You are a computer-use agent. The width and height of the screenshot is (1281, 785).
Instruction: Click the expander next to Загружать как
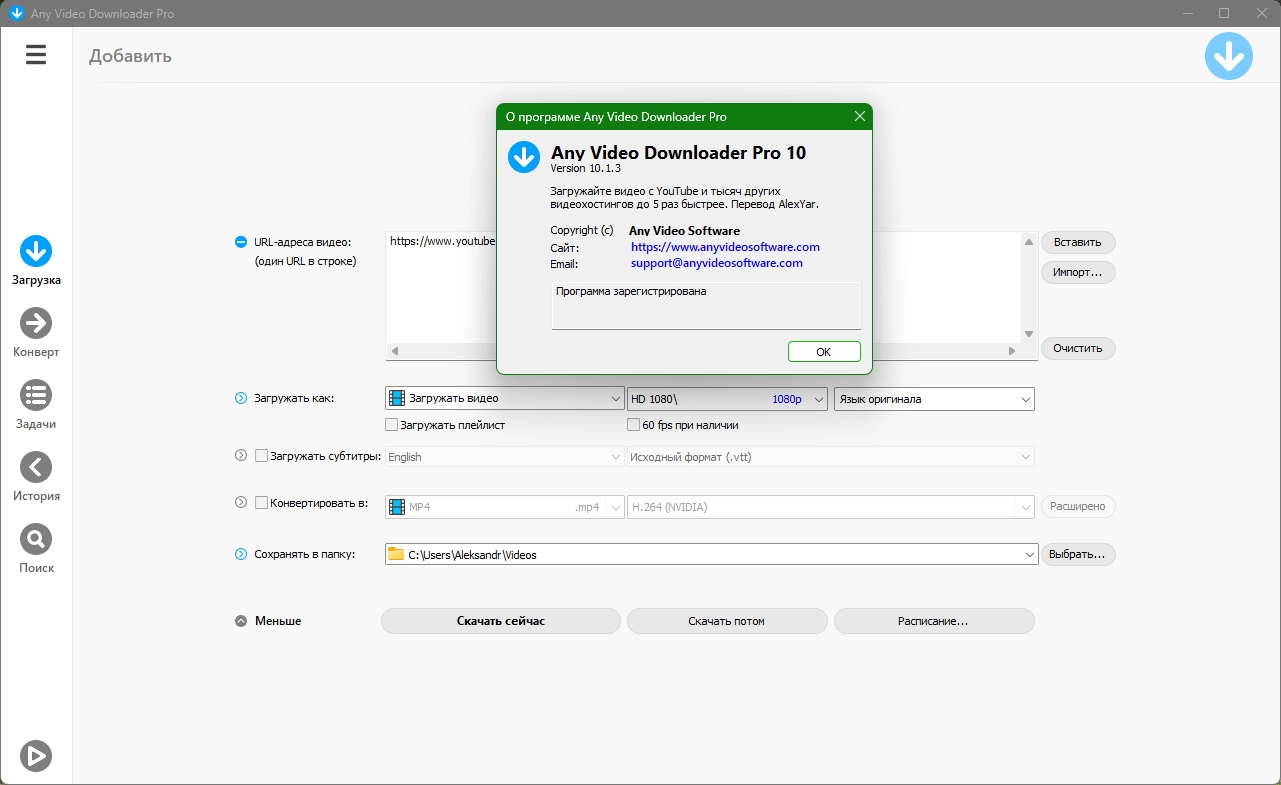[x=241, y=398]
